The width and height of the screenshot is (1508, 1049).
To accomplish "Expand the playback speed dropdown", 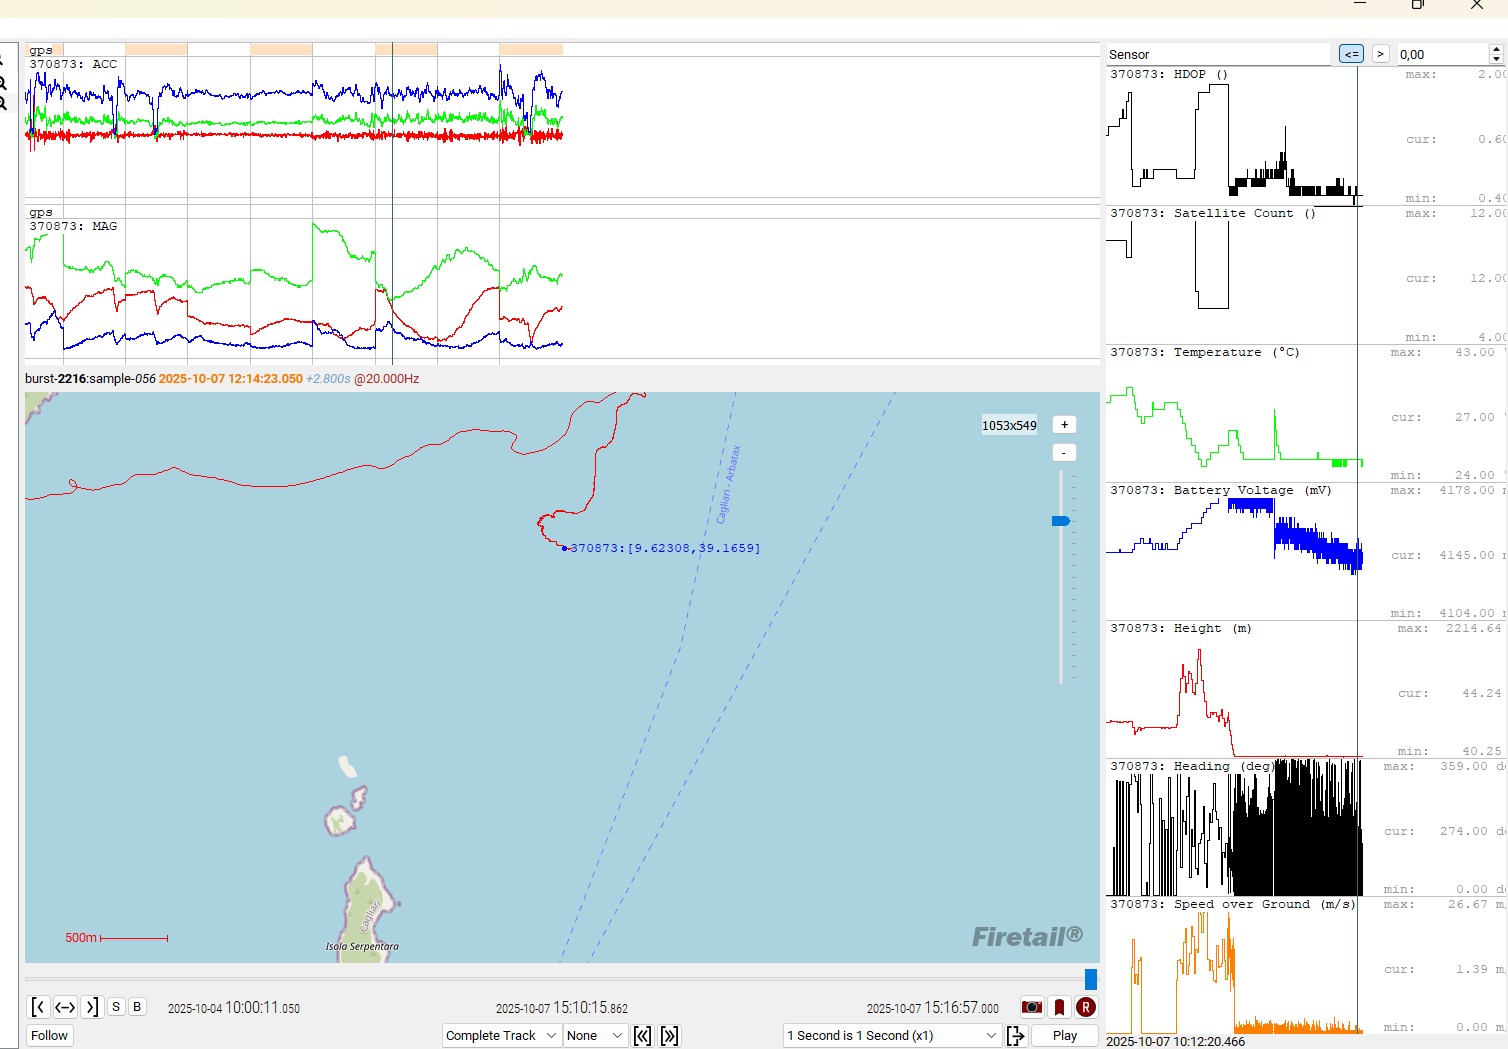I will (x=892, y=1036).
